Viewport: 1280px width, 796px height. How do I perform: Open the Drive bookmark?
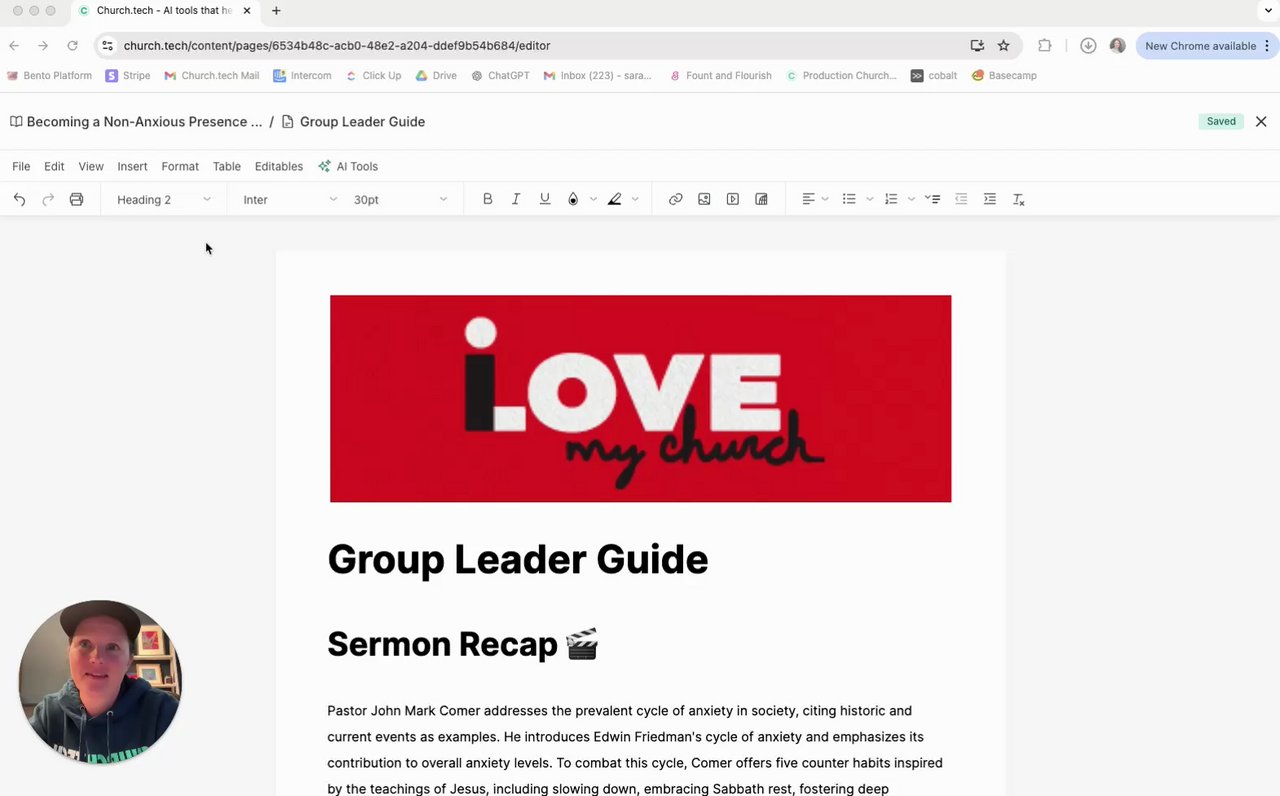(x=436, y=75)
